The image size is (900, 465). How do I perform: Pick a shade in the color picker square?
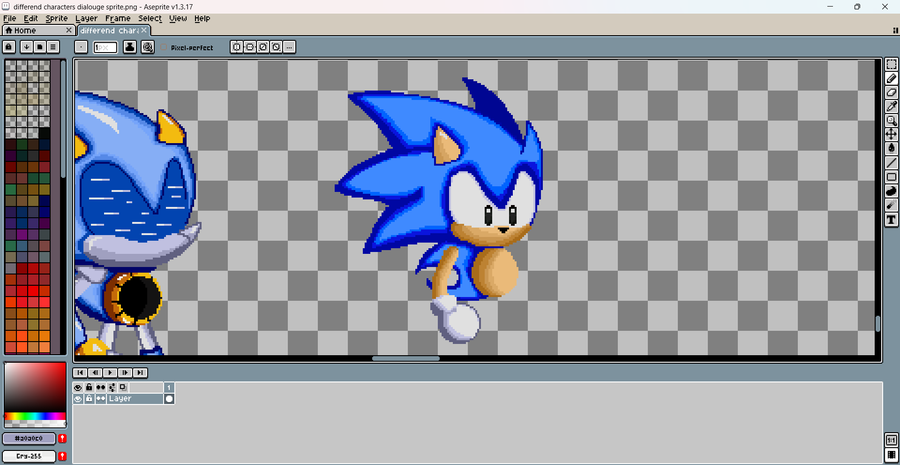pyautogui.click(x=35, y=388)
